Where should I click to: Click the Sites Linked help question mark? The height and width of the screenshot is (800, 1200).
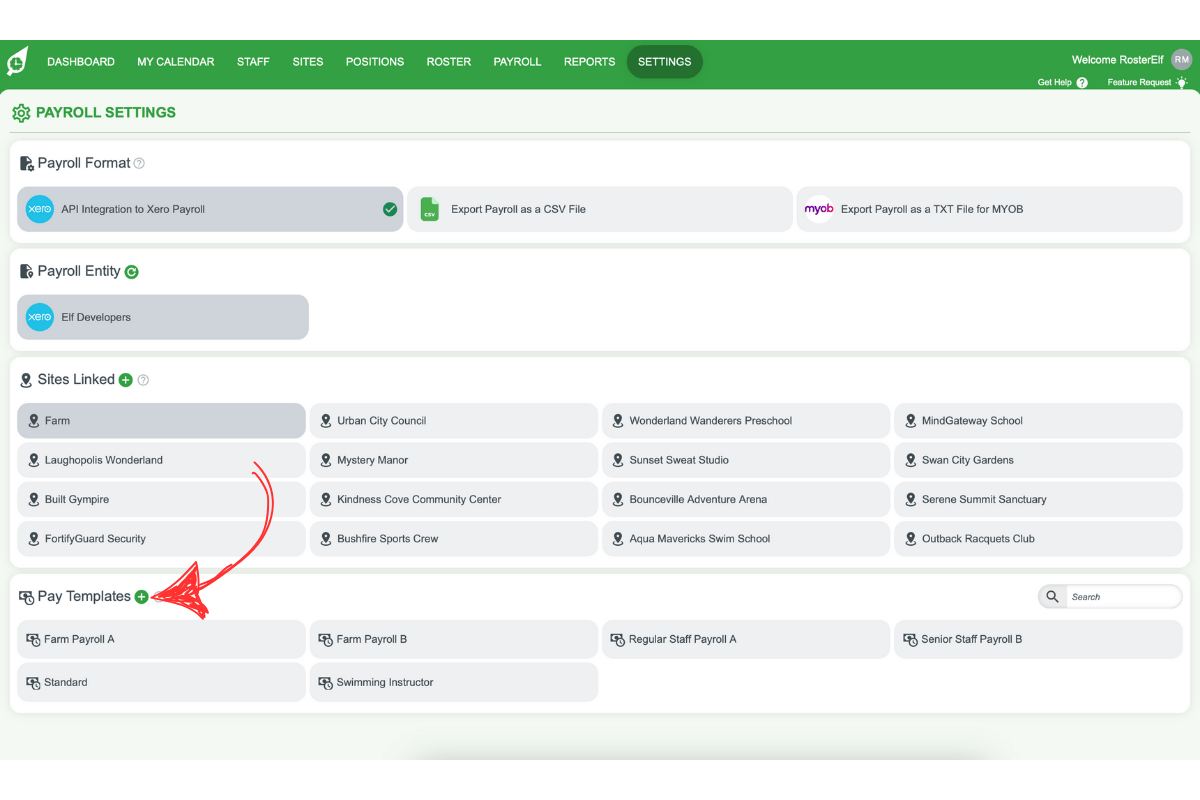pyautogui.click(x=142, y=380)
